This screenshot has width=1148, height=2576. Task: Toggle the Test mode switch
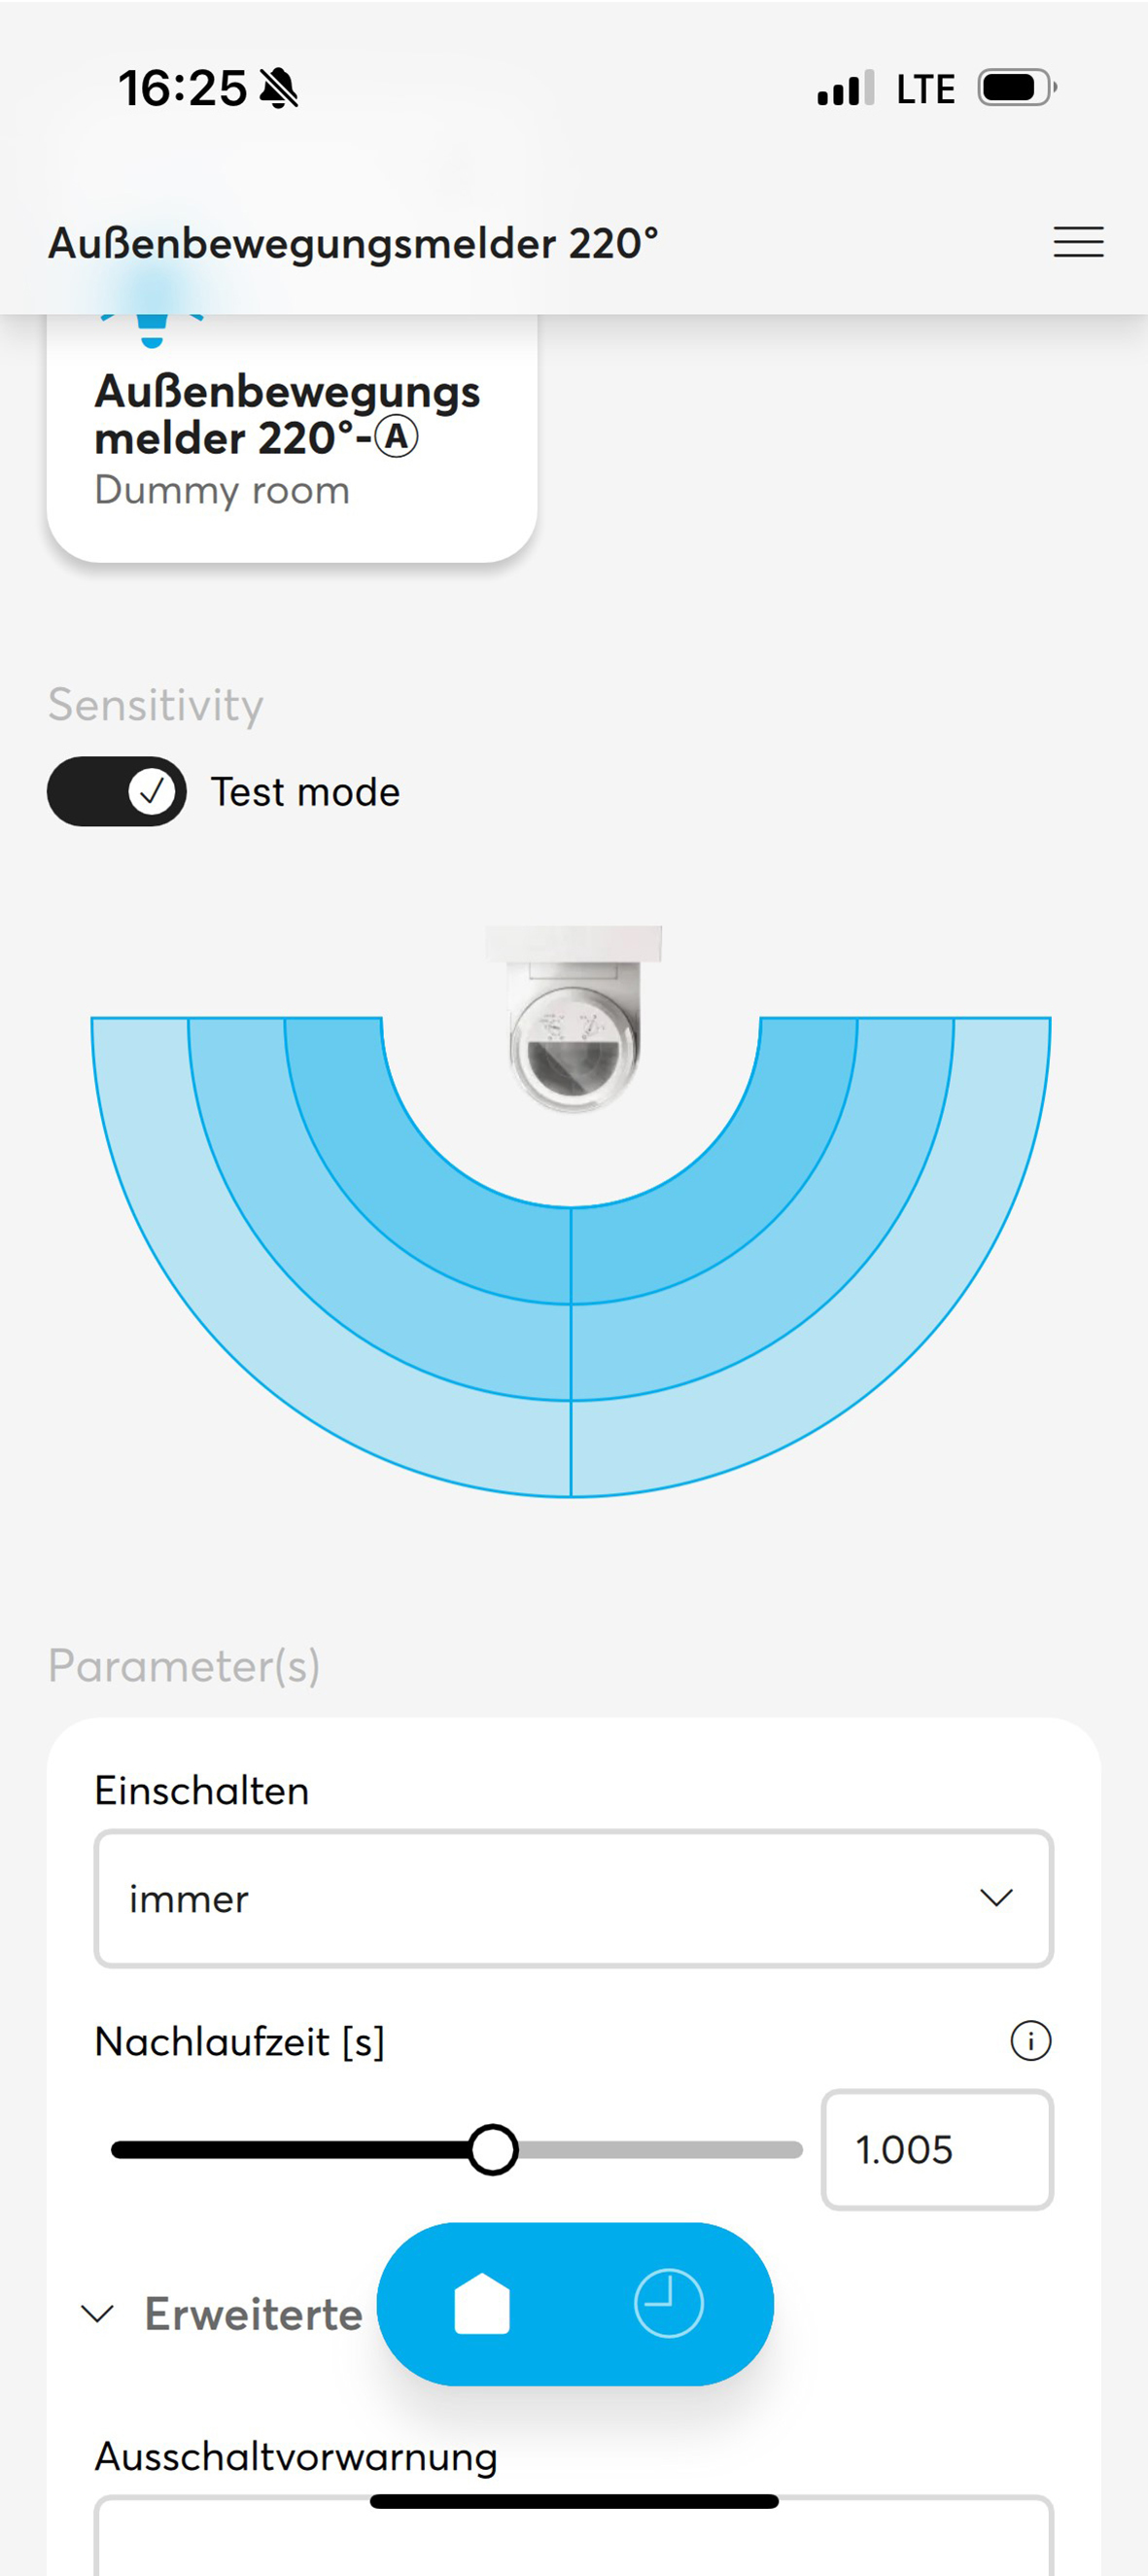(116, 791)
